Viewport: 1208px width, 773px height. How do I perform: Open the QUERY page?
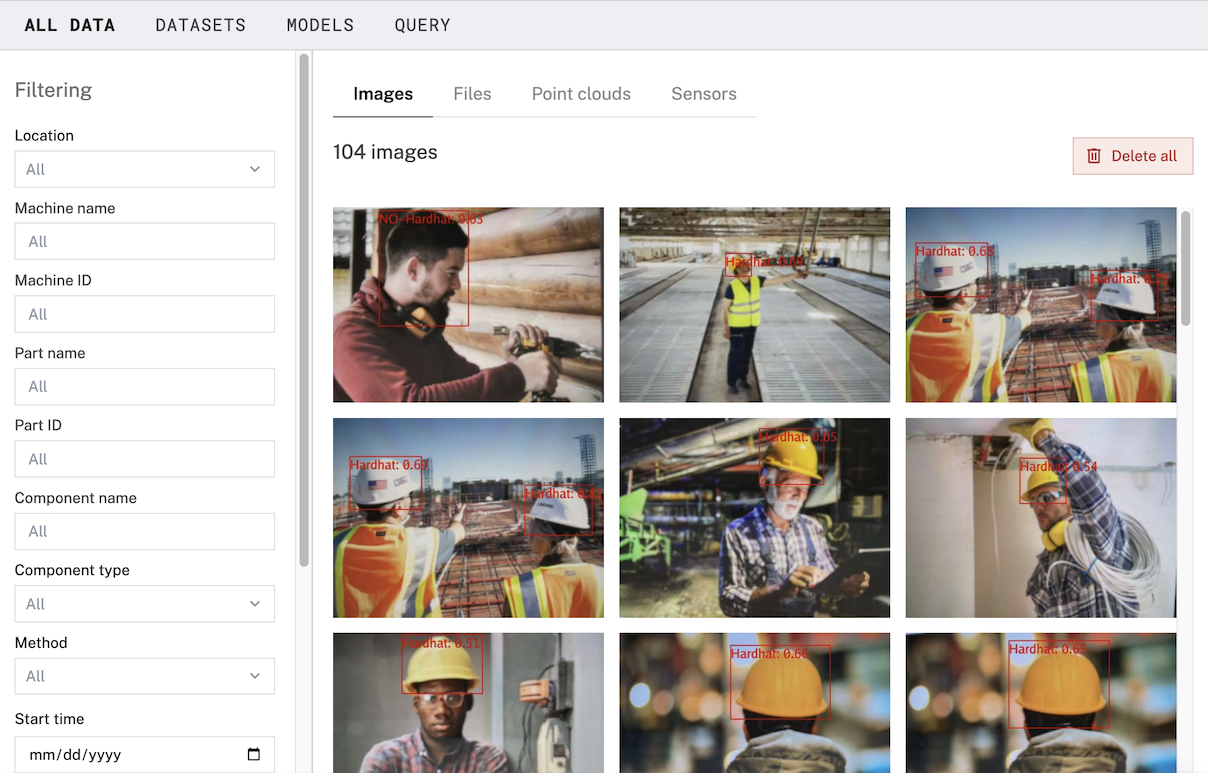[x=422, y=25]
